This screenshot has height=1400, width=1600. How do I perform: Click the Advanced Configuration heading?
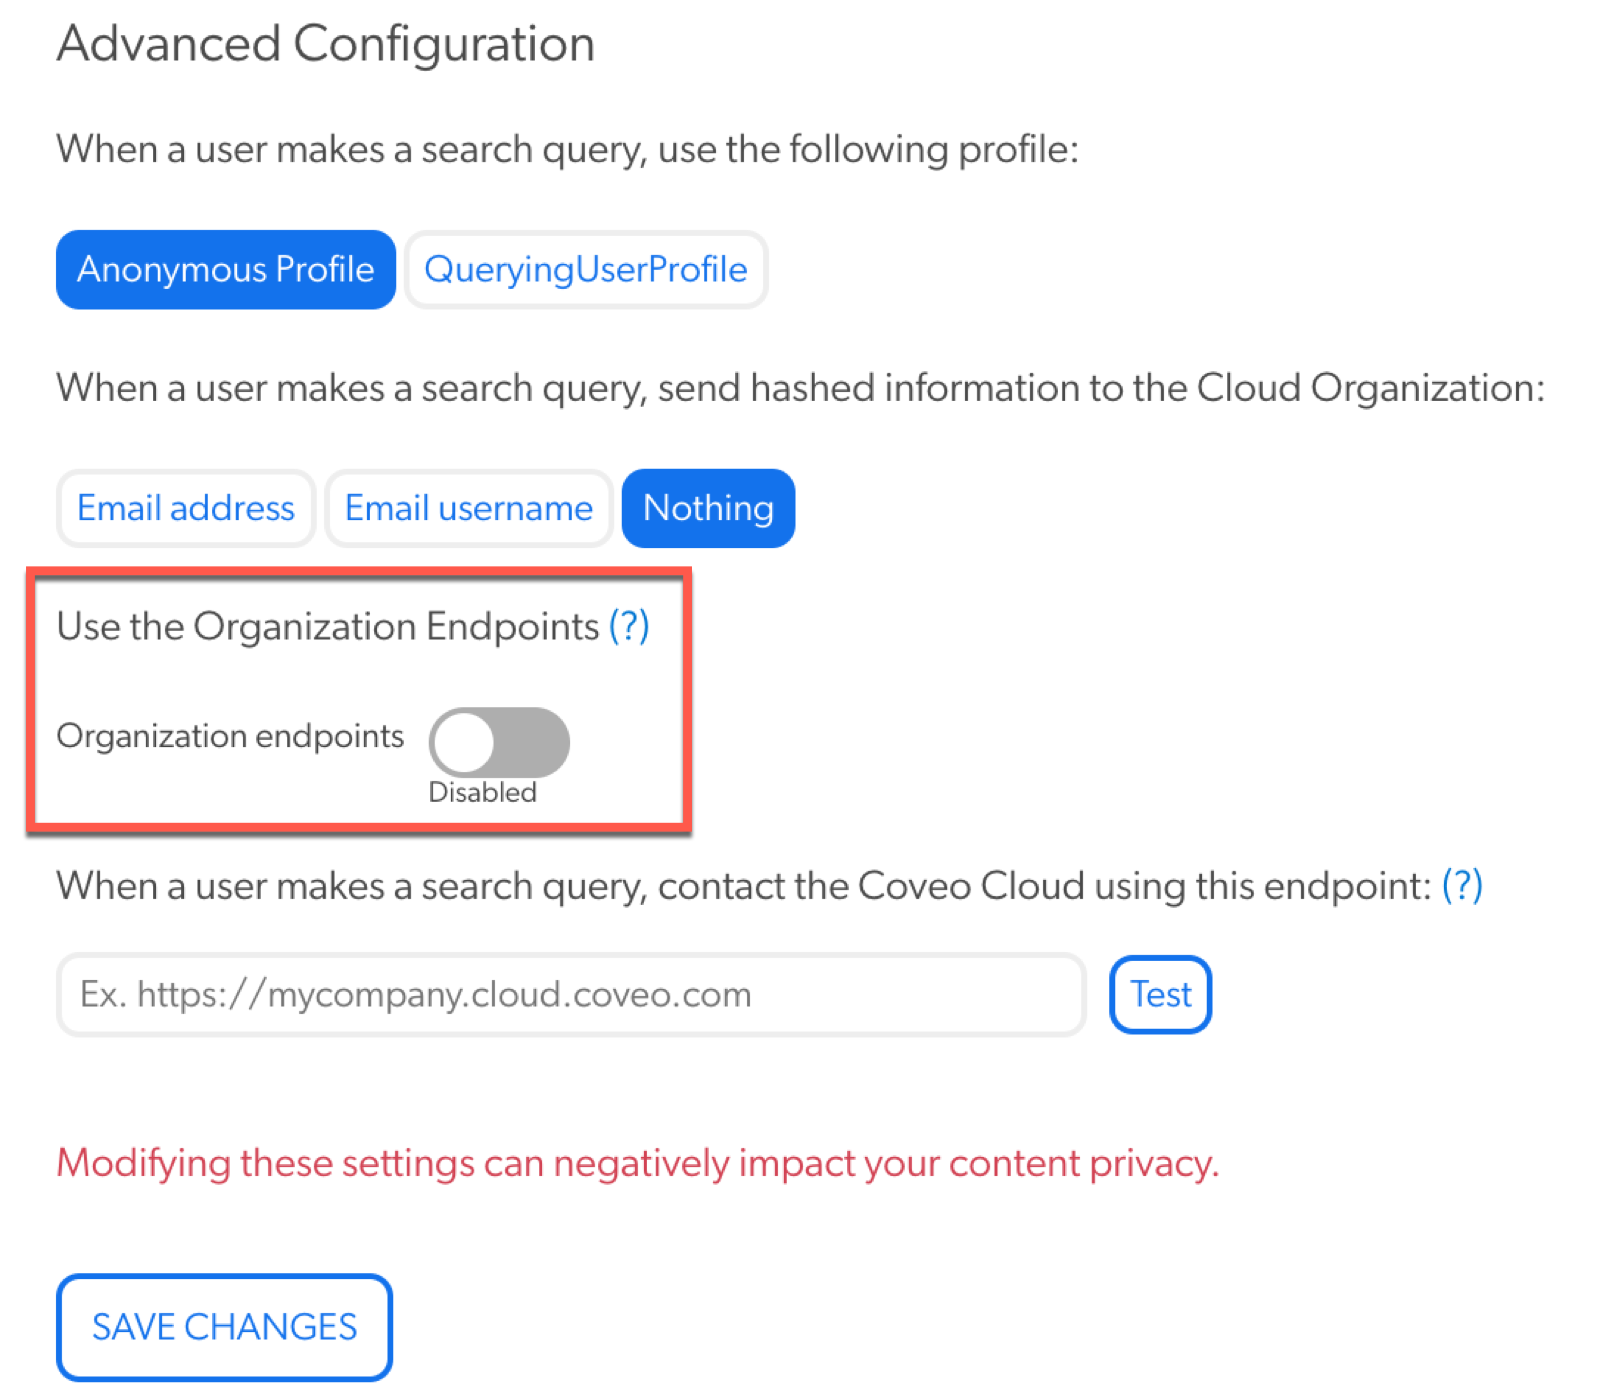click(x=326, y=44)
